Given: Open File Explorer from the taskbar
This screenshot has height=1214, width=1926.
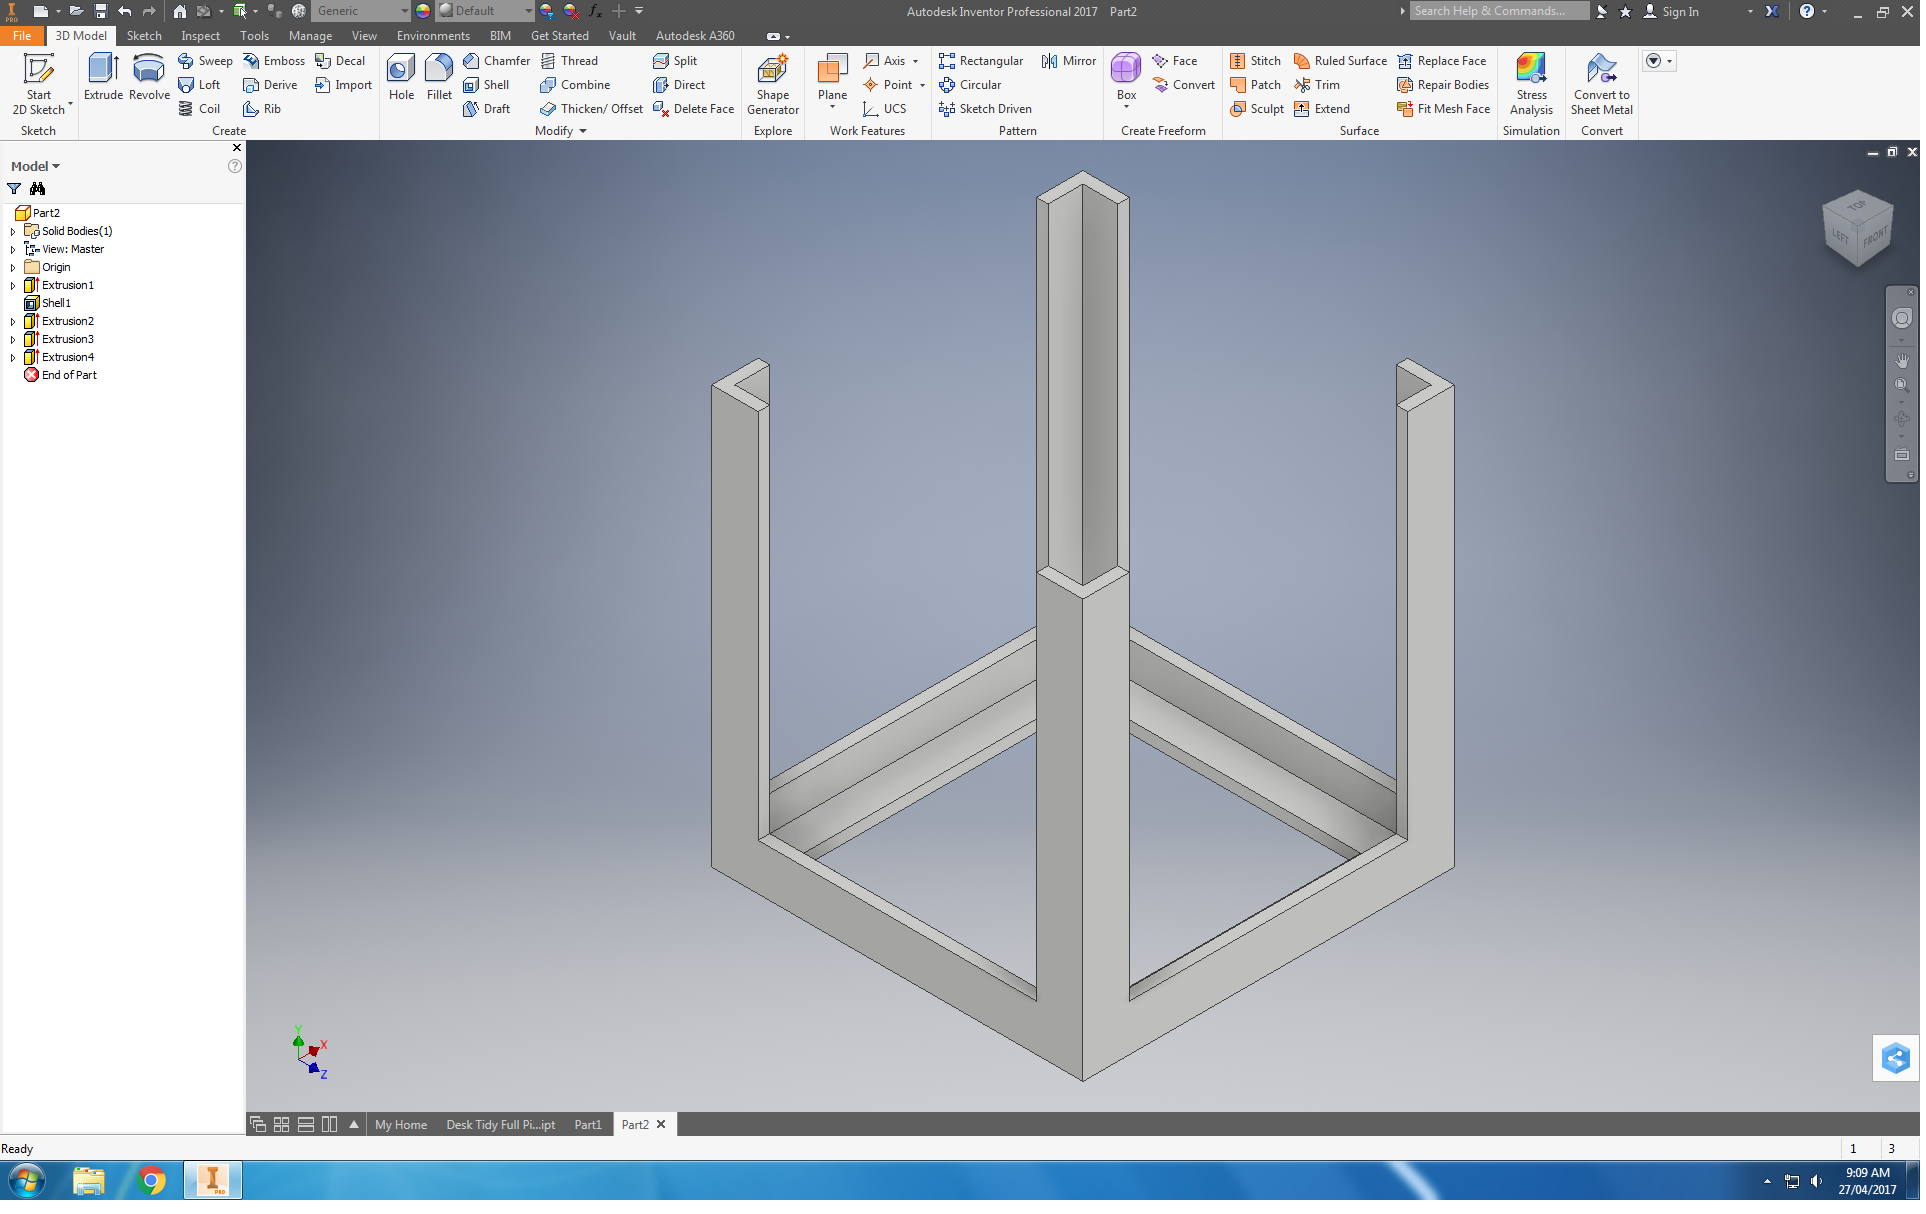Looking at the screenshot, I should tap(89, 1181).
